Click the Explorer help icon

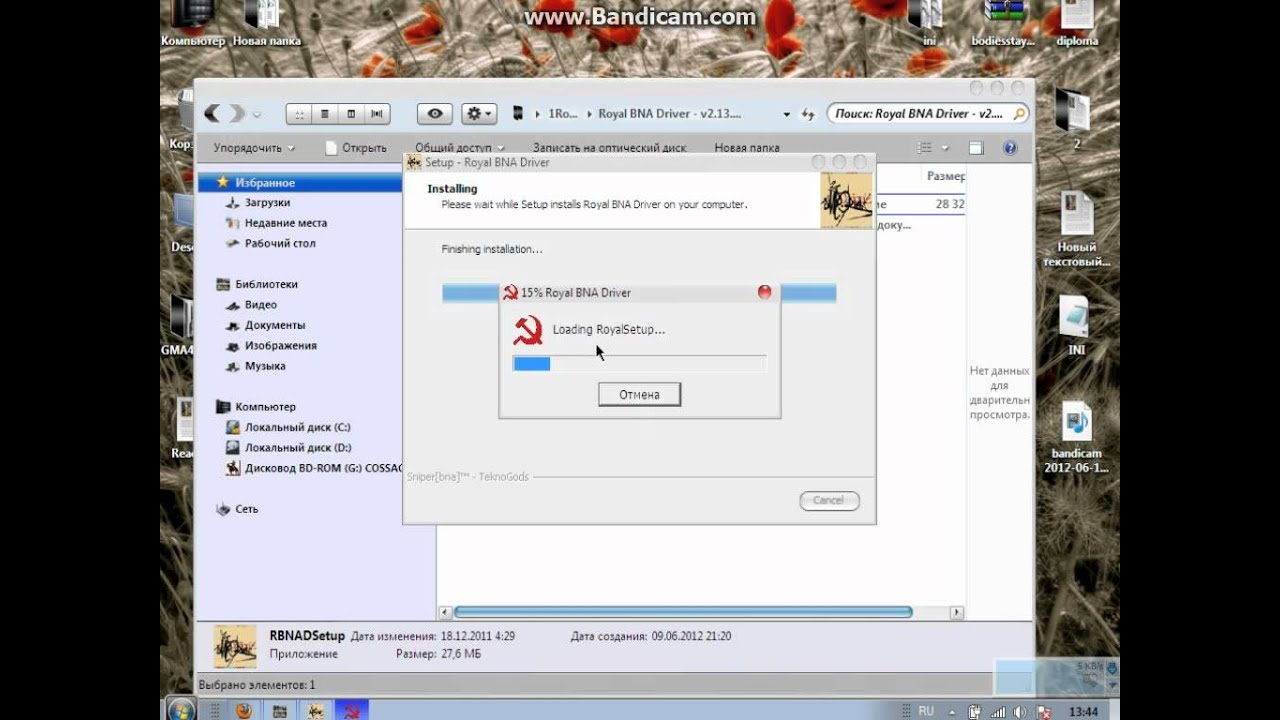click(x=1010, y=148)
